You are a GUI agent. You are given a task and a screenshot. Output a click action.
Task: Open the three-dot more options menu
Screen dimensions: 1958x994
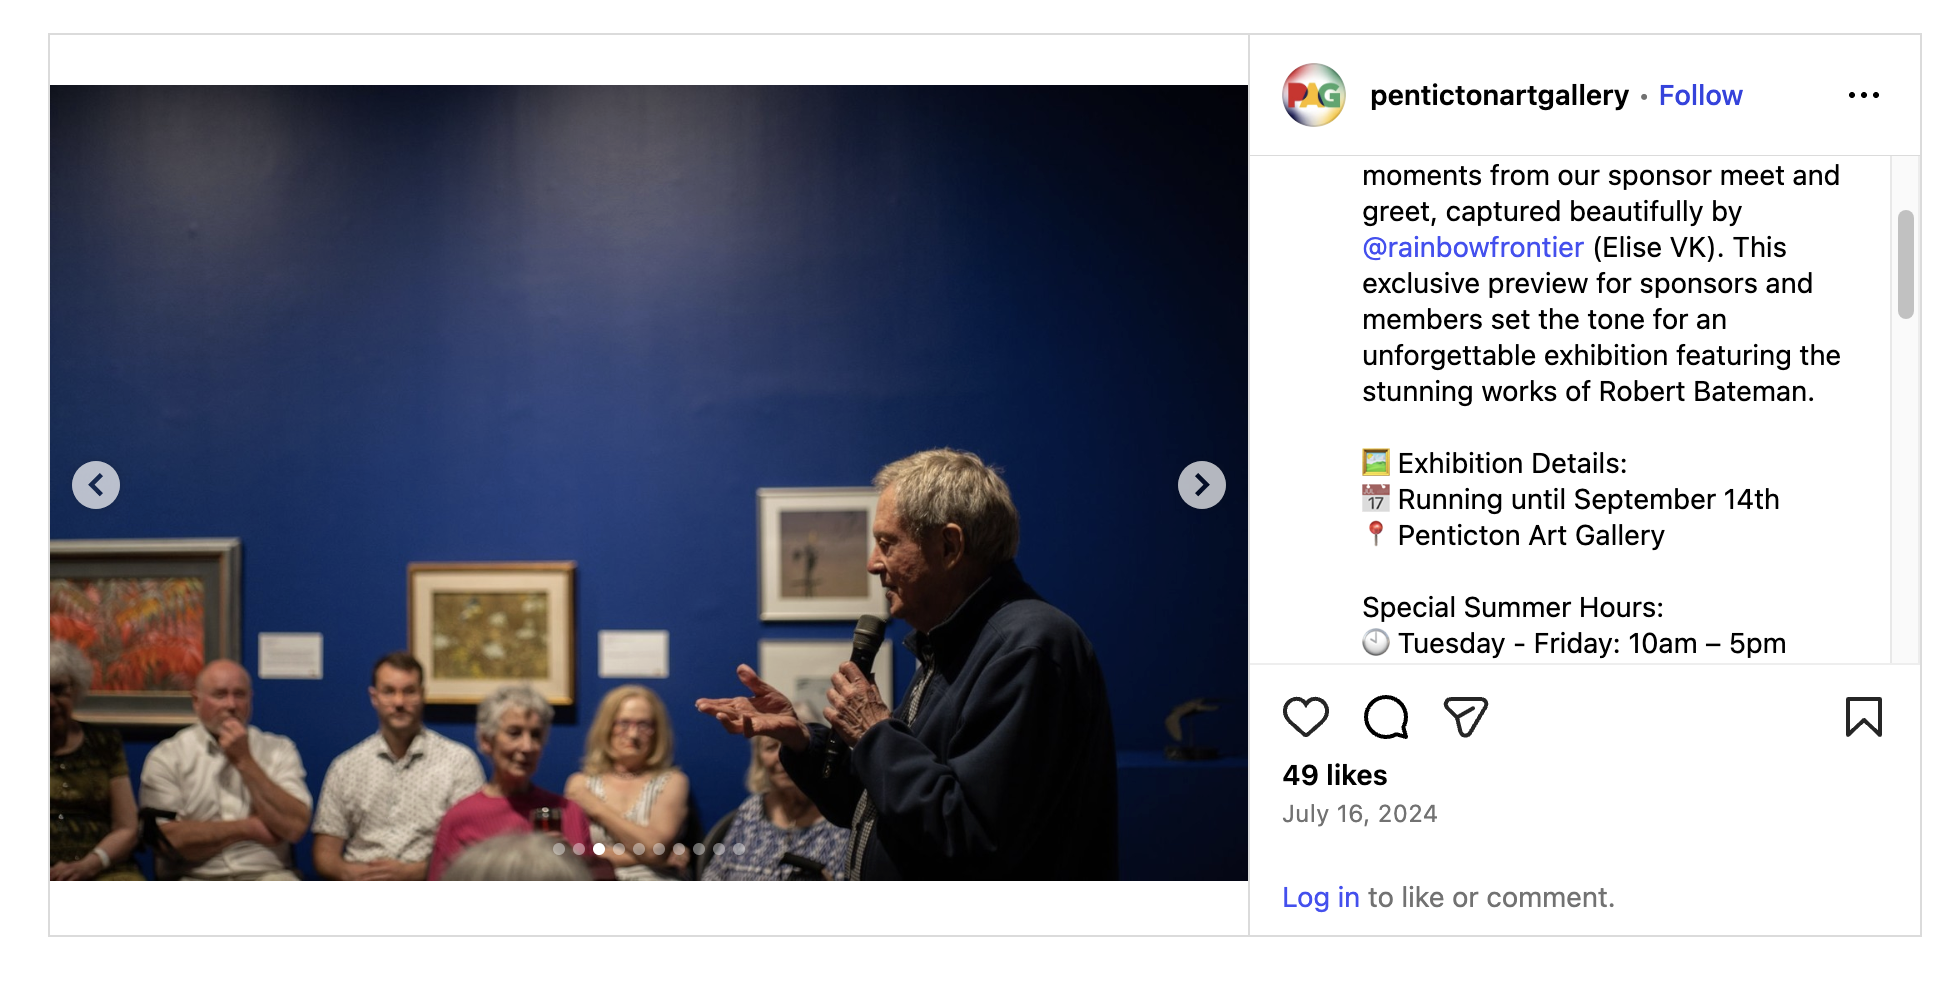pos(1863,95)
